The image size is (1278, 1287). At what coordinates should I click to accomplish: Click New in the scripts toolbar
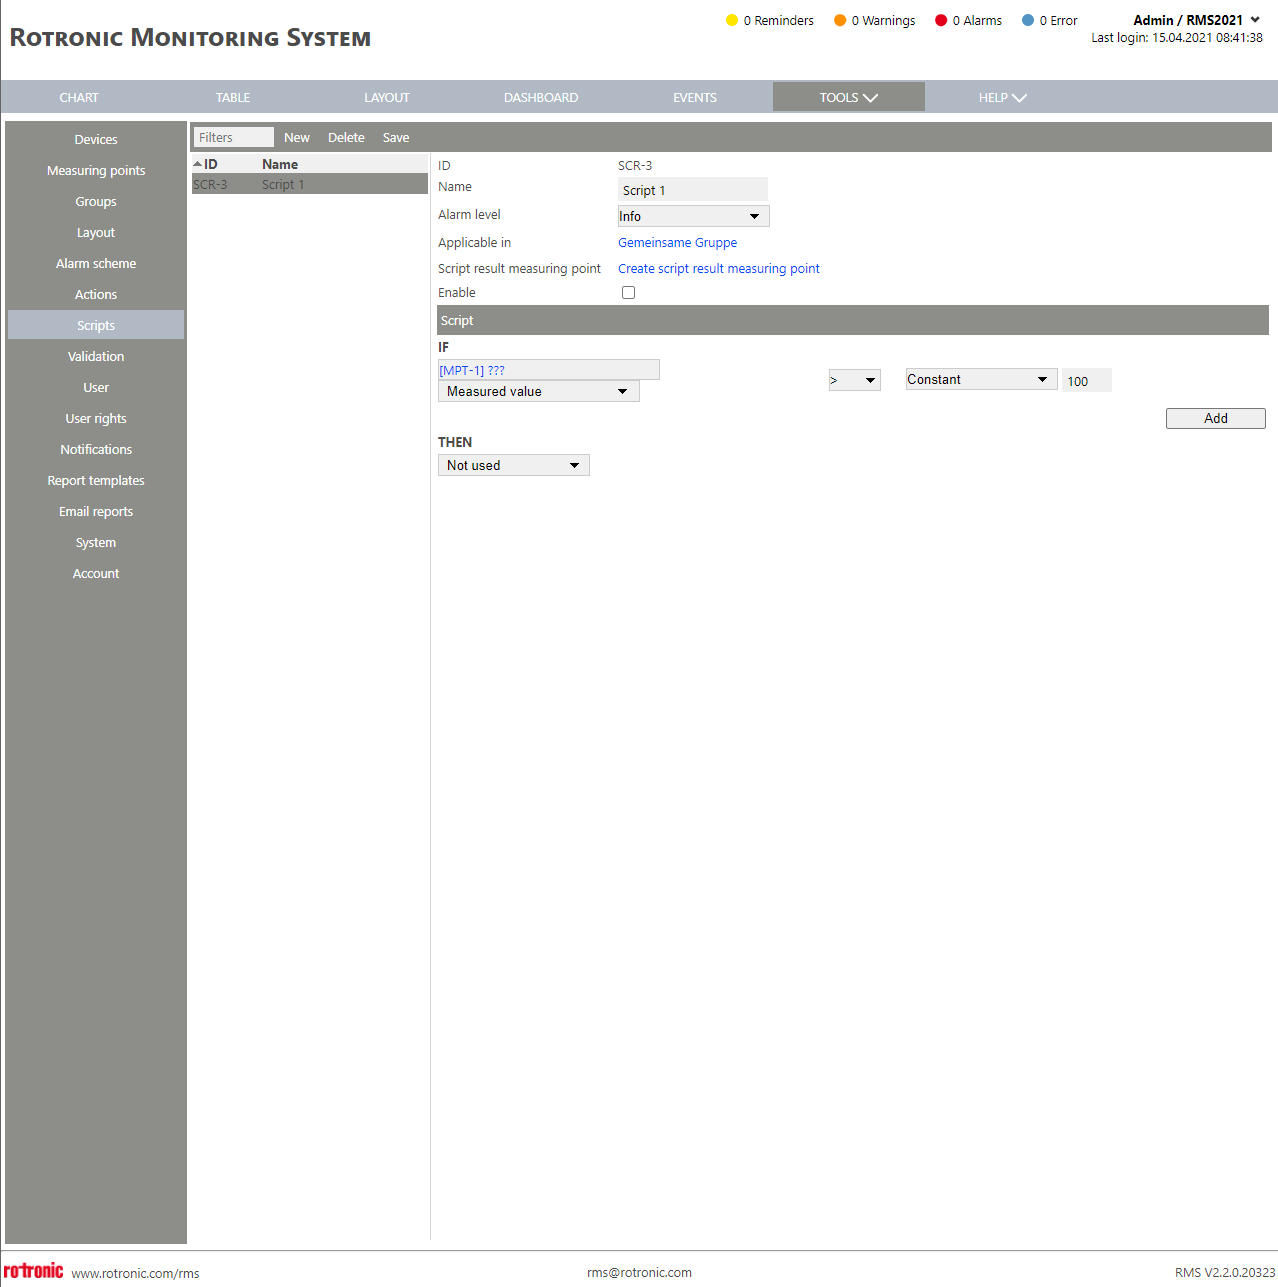click(297, 138)
